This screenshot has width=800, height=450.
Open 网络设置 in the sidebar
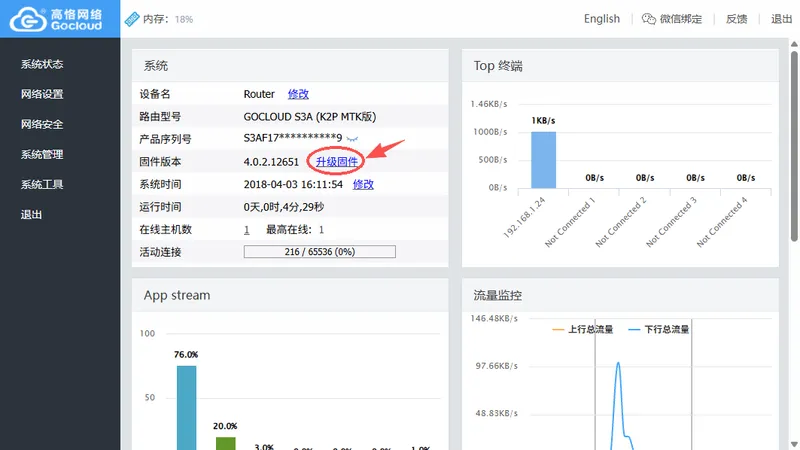pos(42,94)
